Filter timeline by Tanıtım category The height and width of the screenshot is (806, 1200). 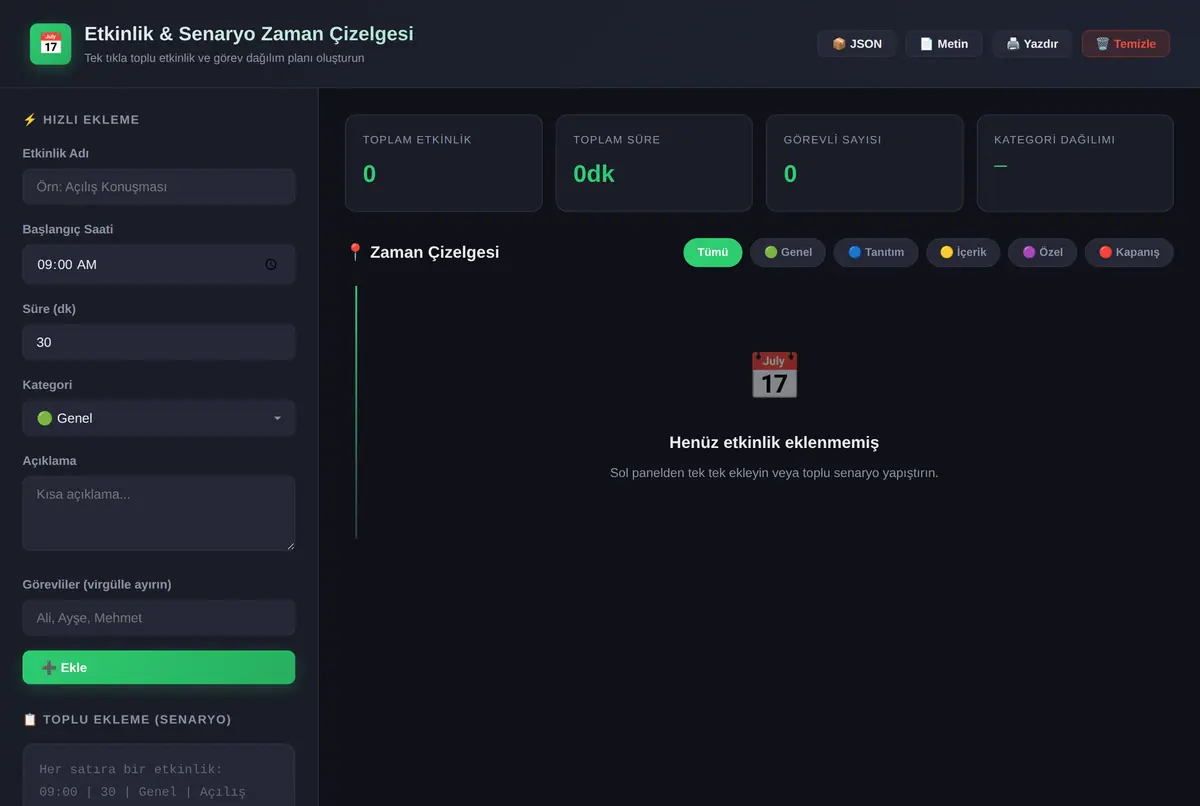tap(876, 252)
